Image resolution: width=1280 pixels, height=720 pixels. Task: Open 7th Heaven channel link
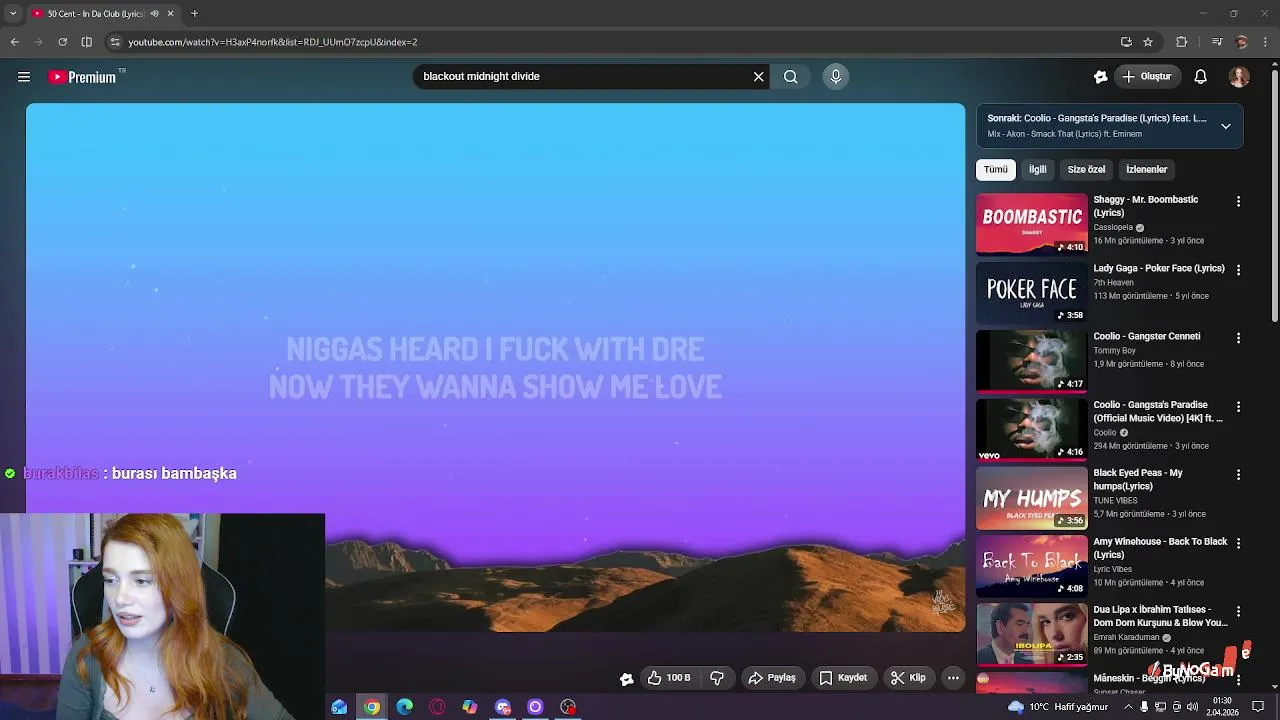tap(1113, 283)
